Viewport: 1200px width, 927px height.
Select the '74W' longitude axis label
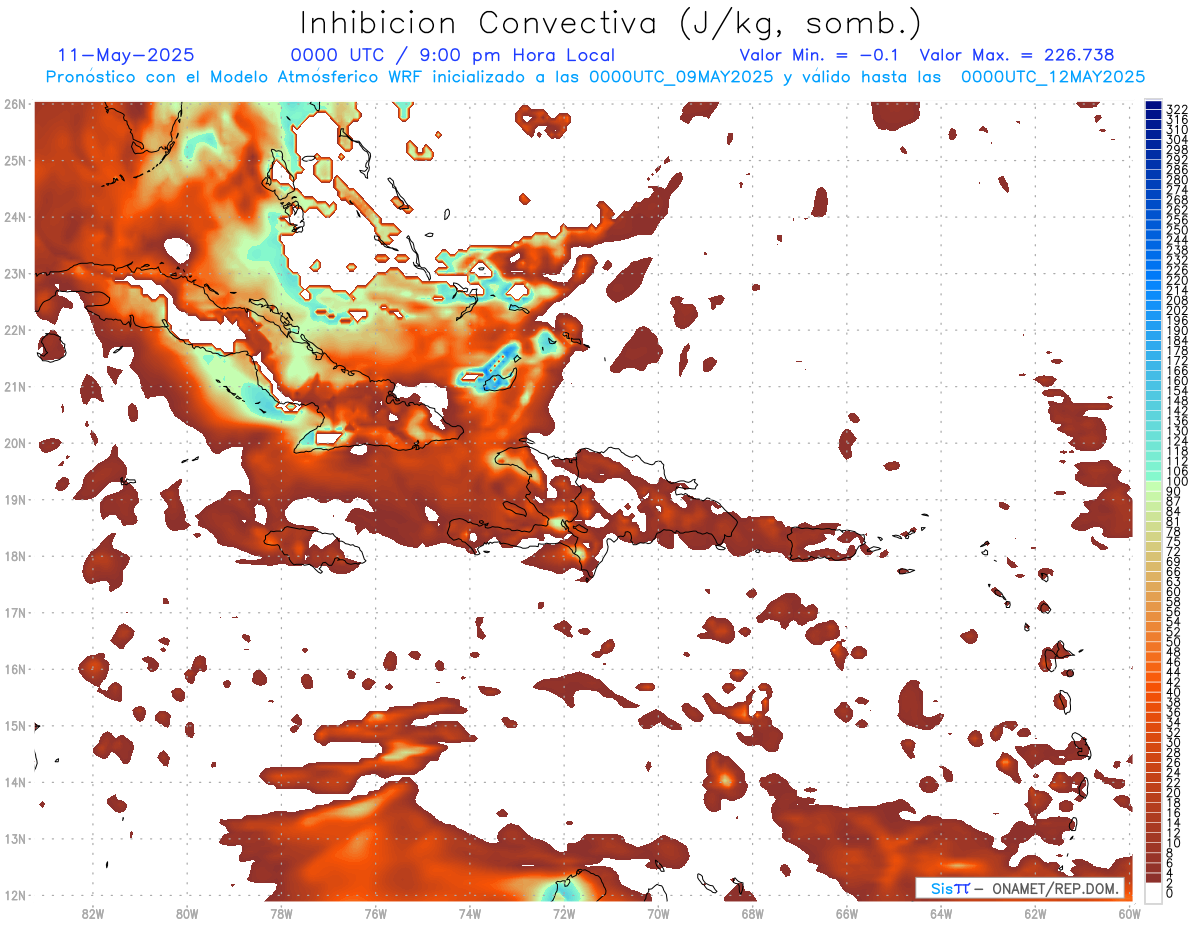470,913
